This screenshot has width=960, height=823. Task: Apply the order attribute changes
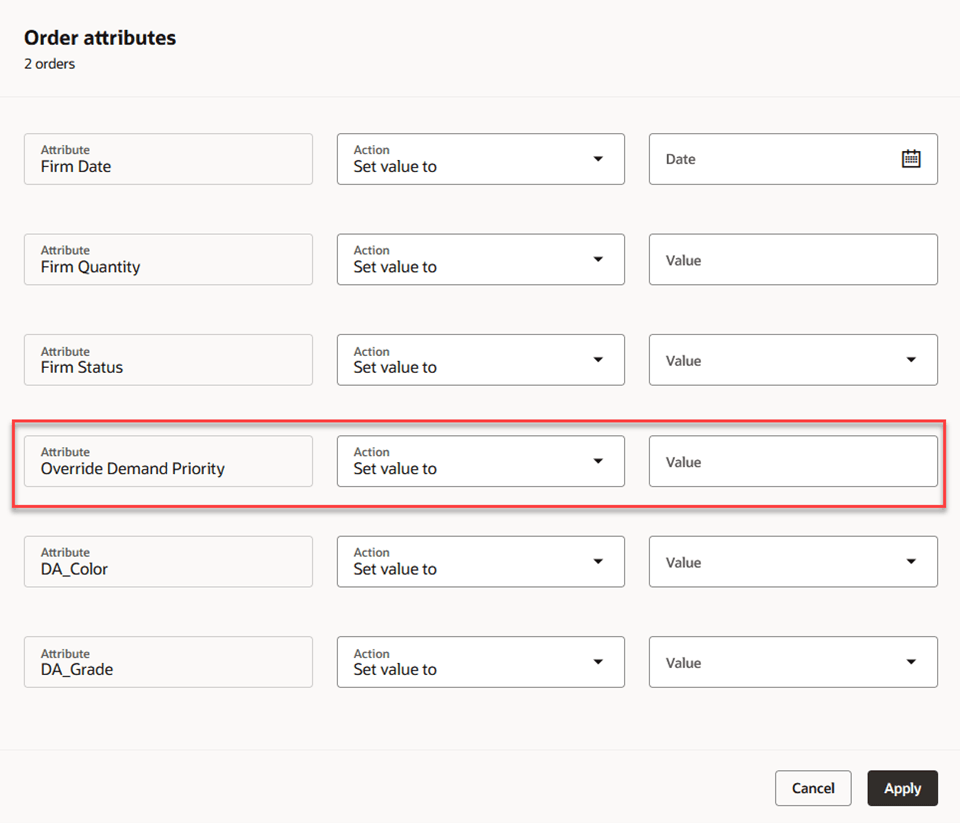902,788
